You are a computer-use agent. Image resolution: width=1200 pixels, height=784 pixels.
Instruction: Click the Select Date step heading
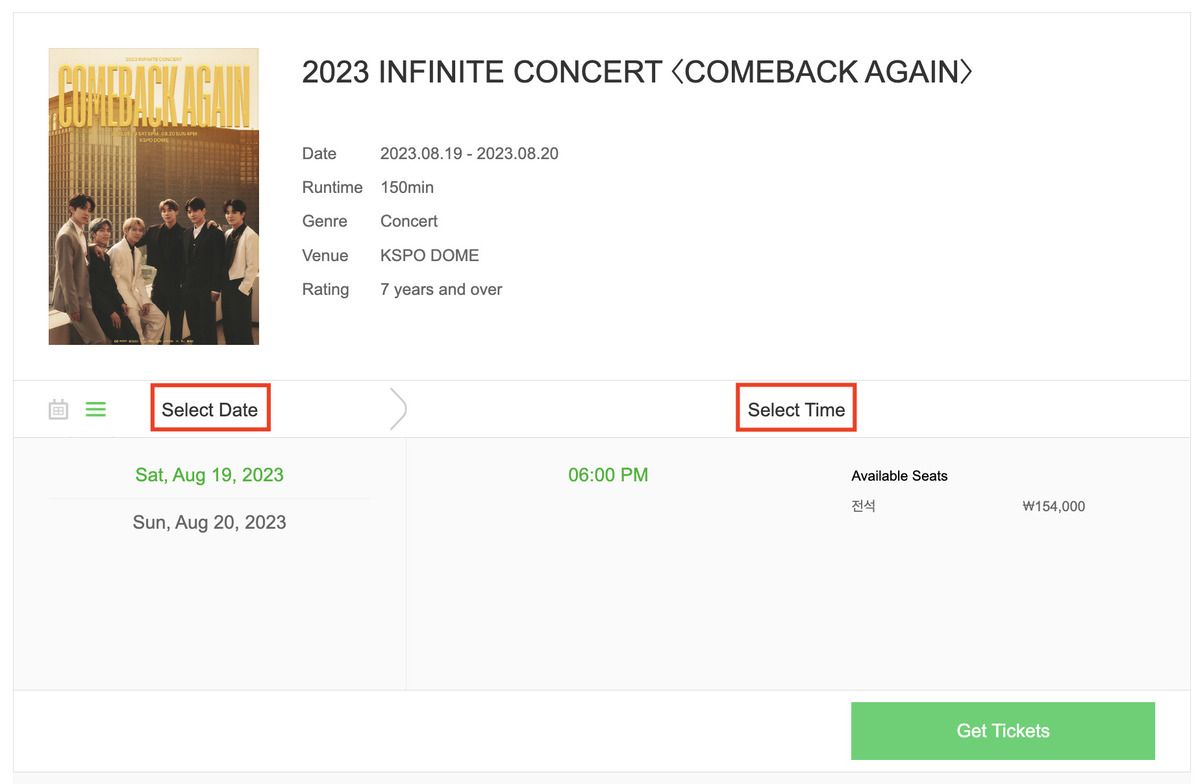click(x=210, y=409)
